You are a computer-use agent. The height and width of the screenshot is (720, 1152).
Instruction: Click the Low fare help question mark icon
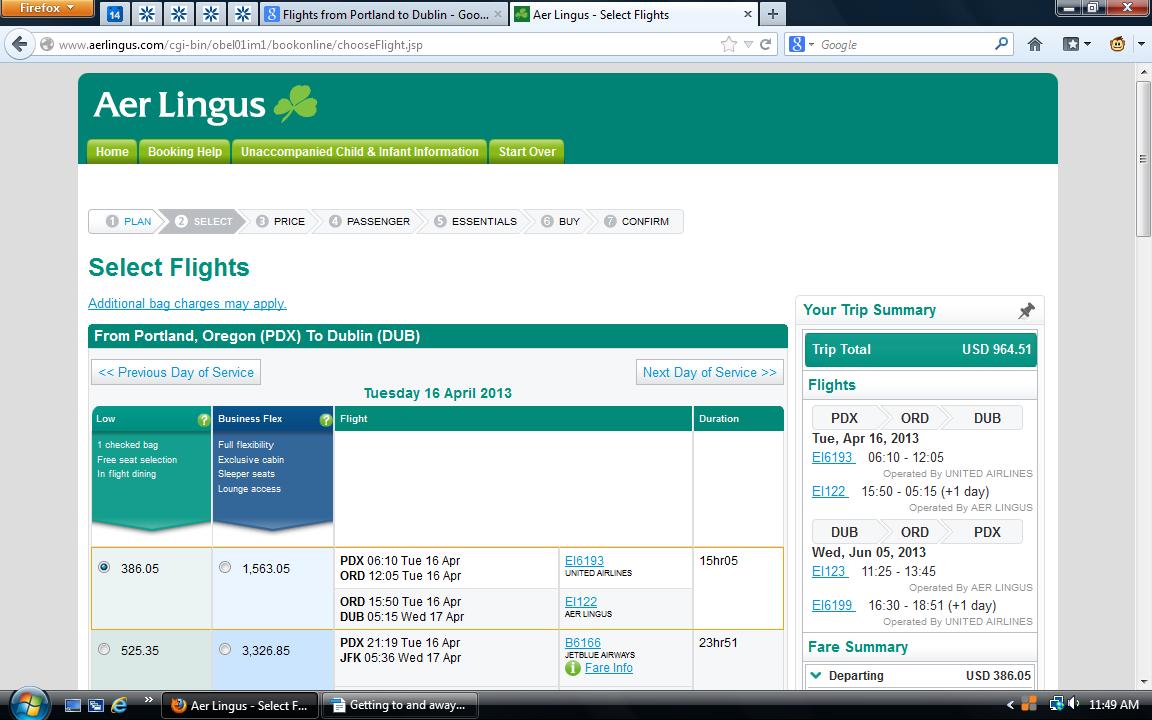coord(204,420)
